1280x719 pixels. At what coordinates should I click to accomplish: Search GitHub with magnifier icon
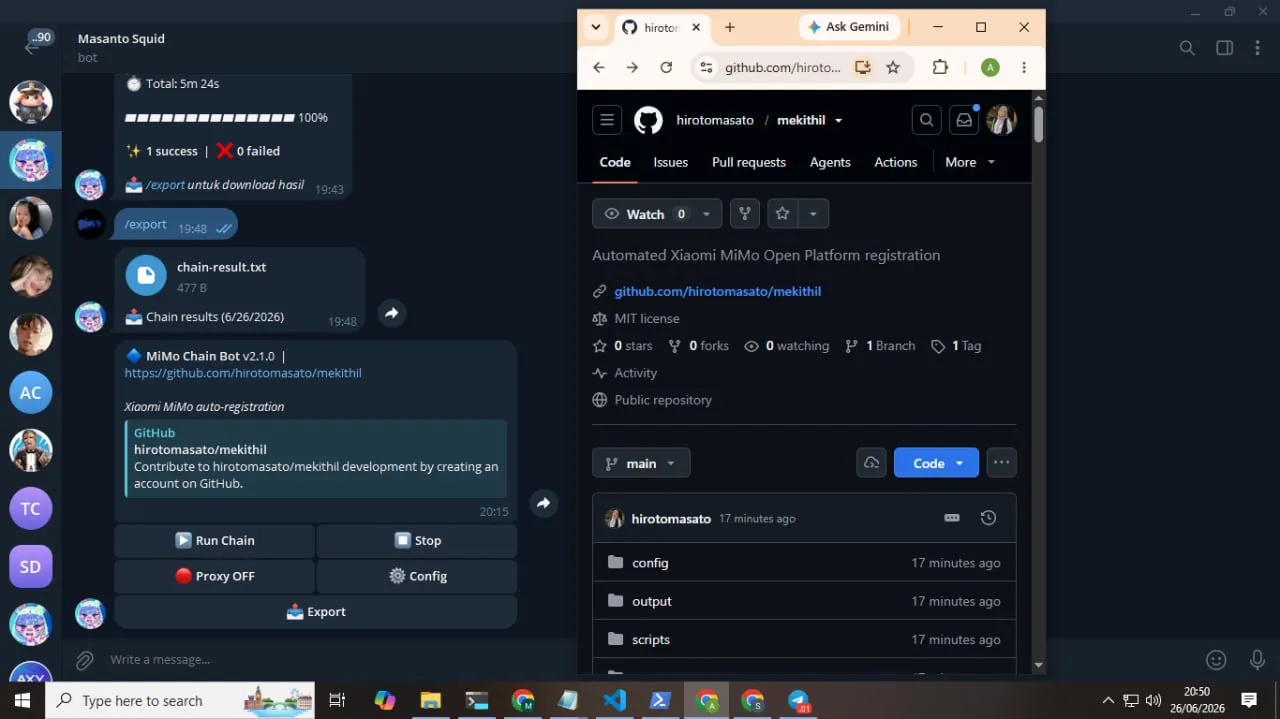click(927, 120)
